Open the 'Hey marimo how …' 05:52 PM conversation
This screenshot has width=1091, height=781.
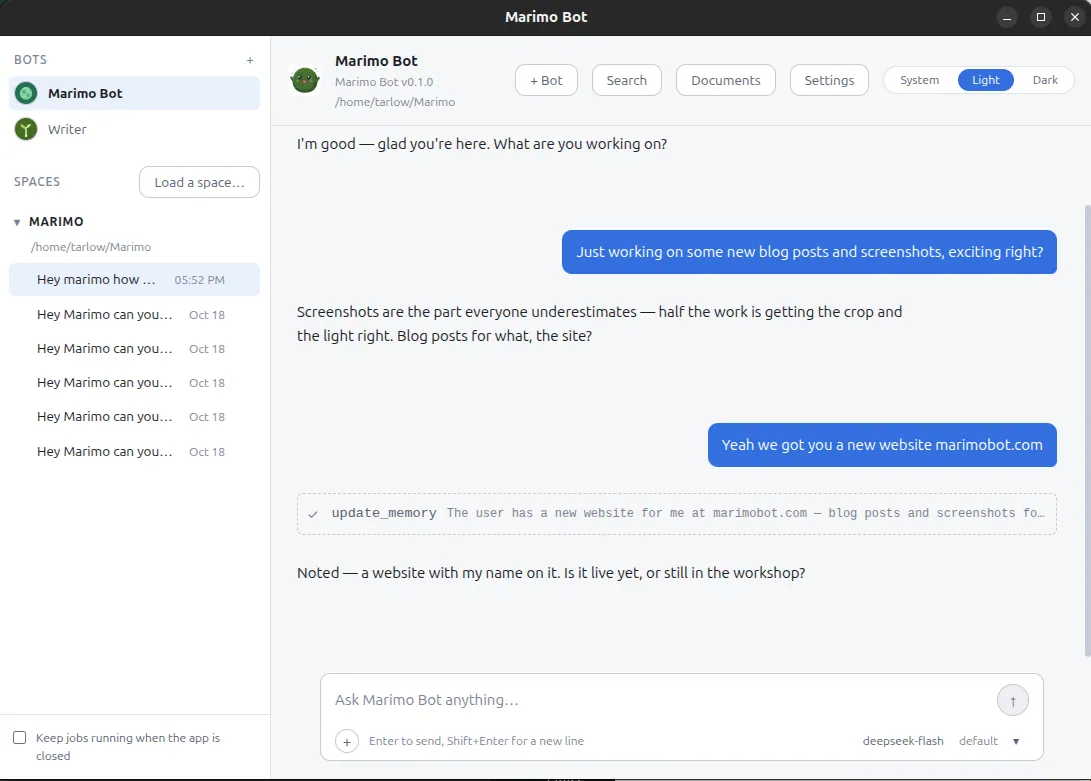(x=134, y=279)
